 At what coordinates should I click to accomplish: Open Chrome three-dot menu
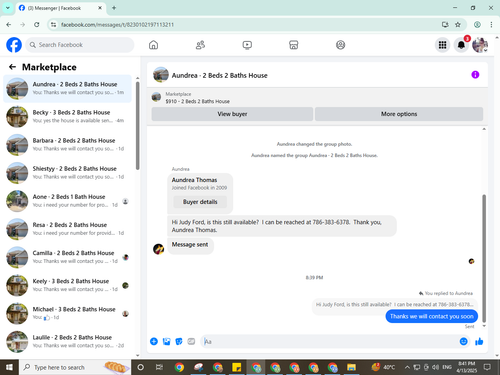[x=491, y=24]
